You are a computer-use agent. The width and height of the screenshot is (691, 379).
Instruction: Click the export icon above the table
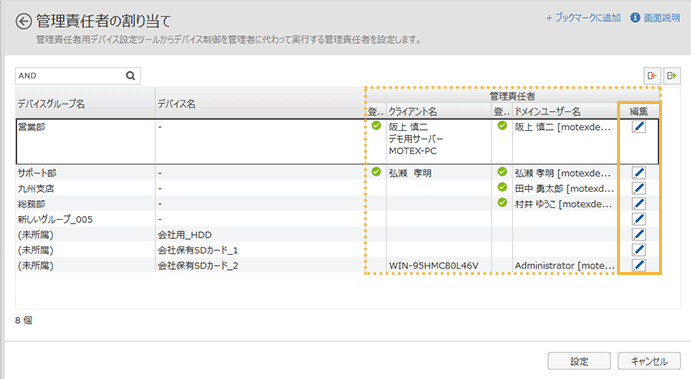coord(672,76)
